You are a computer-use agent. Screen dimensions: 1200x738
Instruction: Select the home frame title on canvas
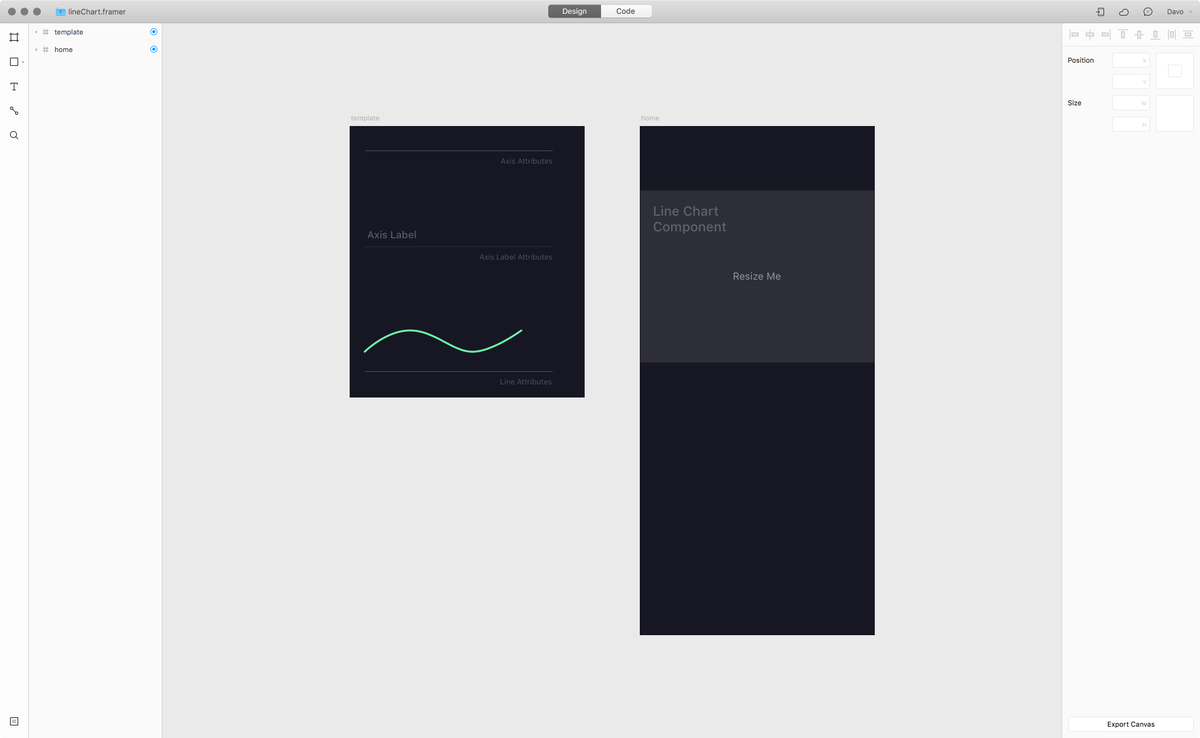click(x=650, y=118)
